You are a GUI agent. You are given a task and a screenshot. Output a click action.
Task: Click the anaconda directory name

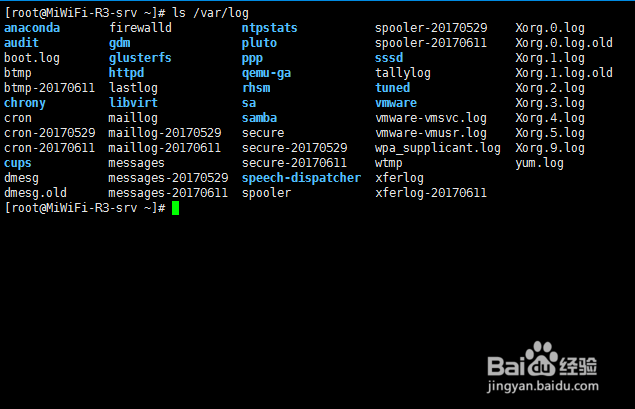(x=32, y=28)
